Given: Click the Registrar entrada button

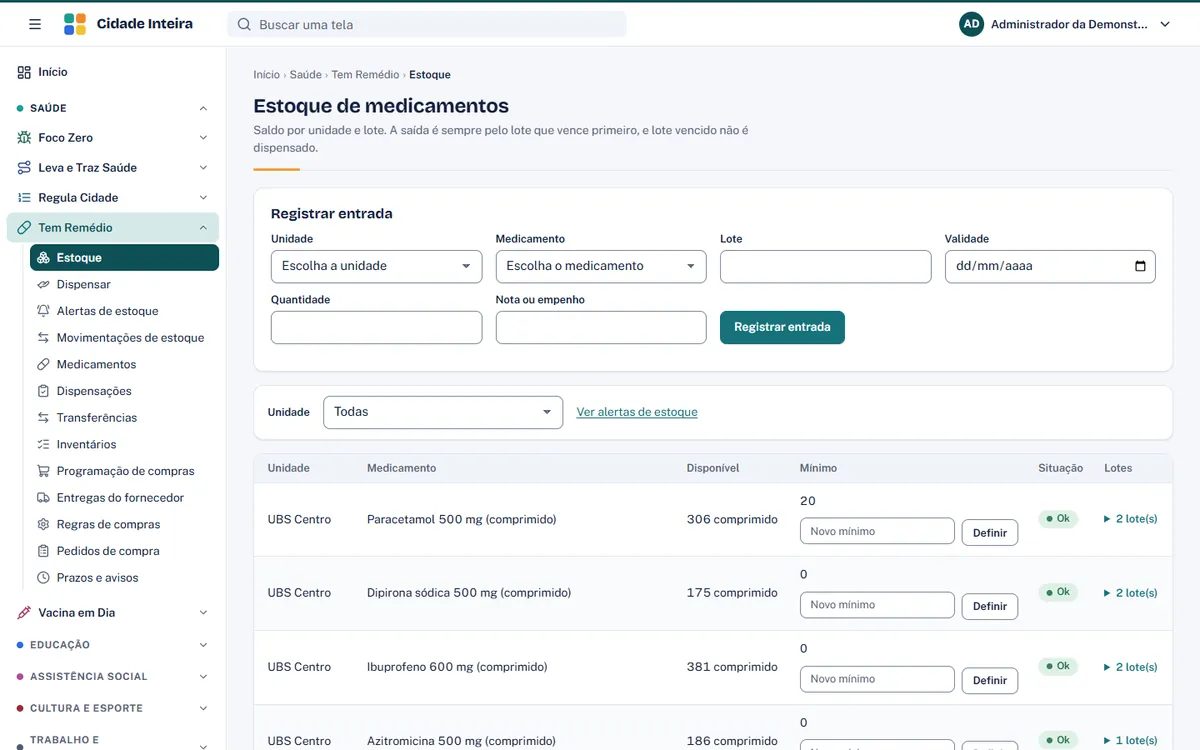Looking at the screenshot, I should click(782, 327).
